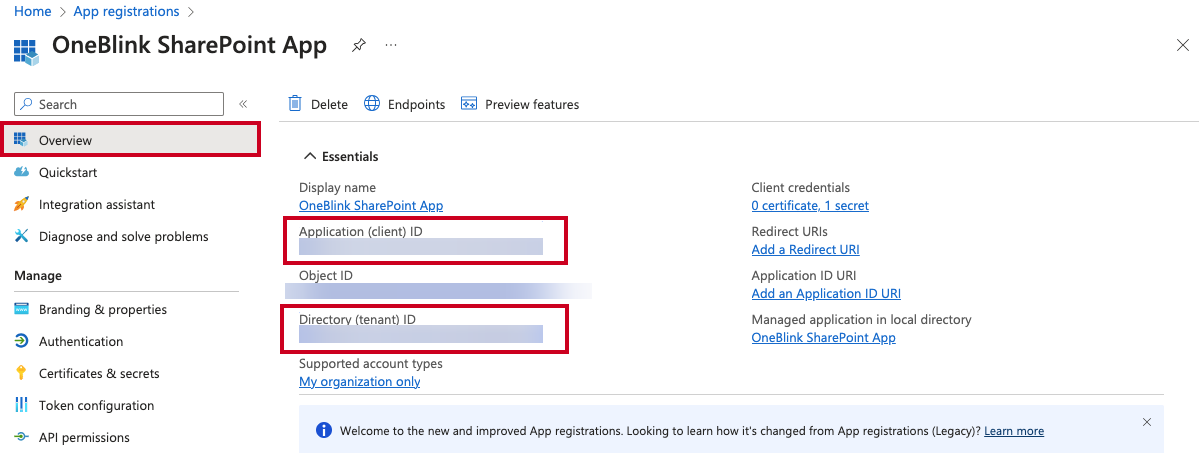Click the Preview features icon
1200x453 pixels.
468,103
